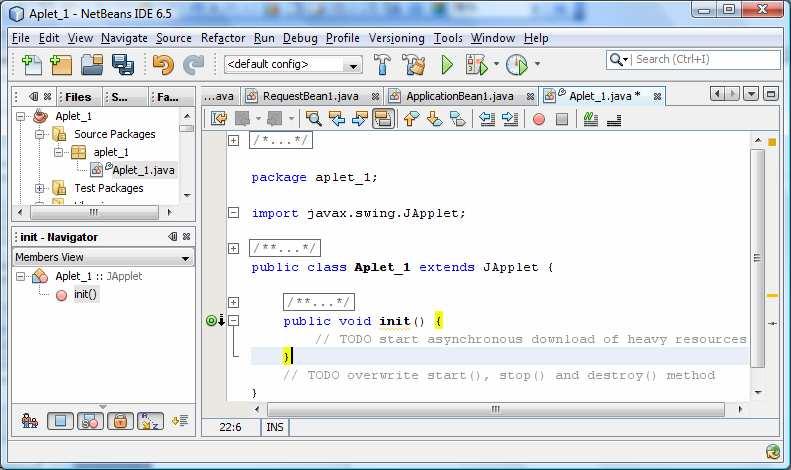The width and height of the screenshot is (791, 470).
Task: Switch to RequestBean1.java tab
Action: coord(310,96)
